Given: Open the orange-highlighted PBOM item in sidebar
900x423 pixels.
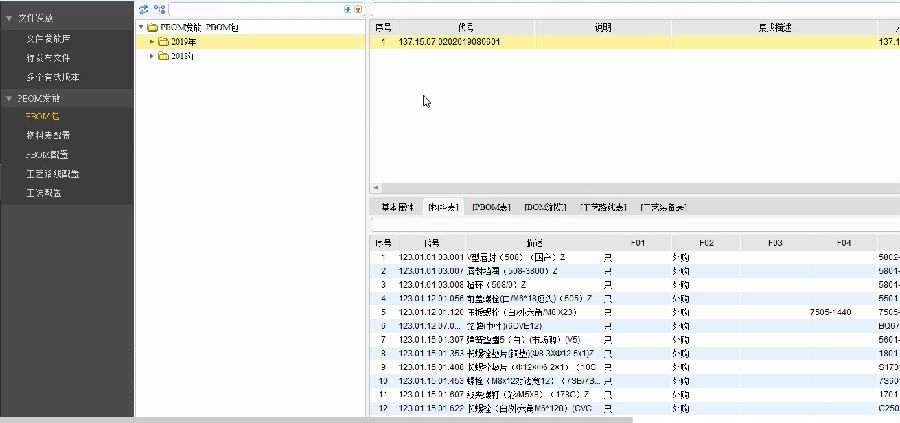Looking at the screenshot, I should click(43, 116).
